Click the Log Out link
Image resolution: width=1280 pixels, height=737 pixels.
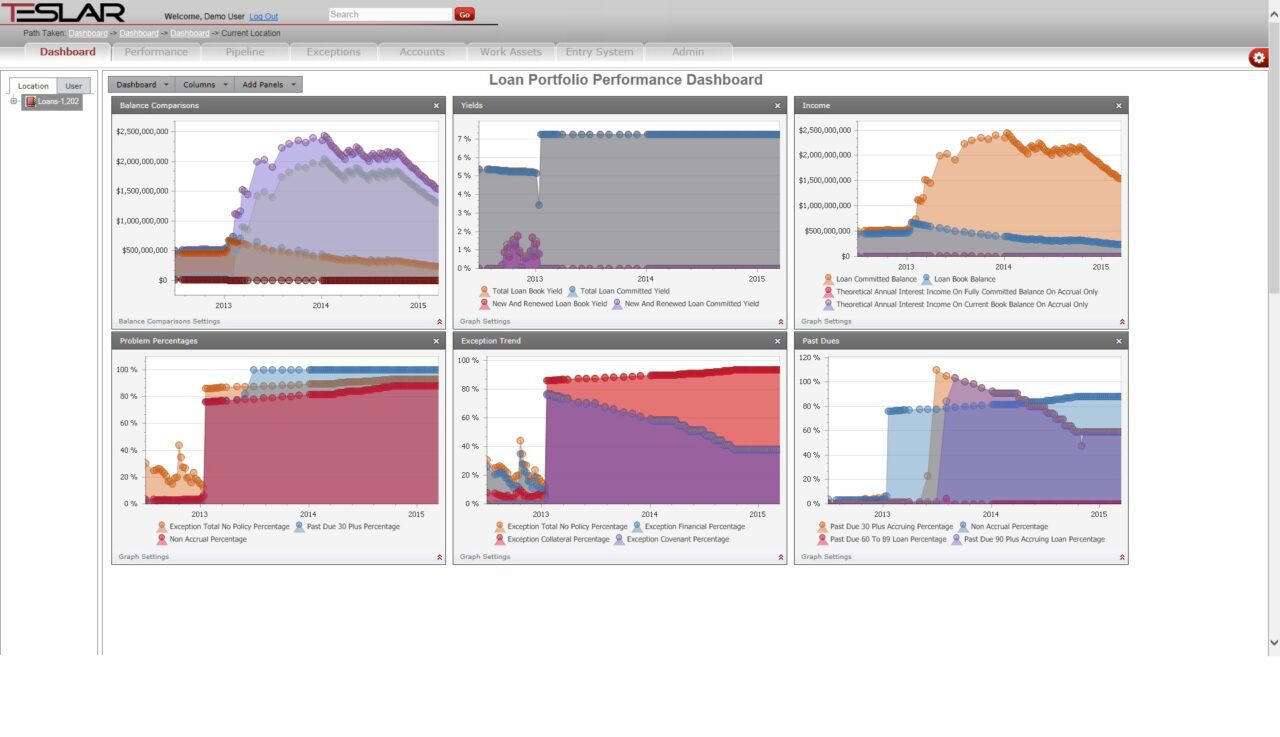pyautogui.click(x=264, y=17)
